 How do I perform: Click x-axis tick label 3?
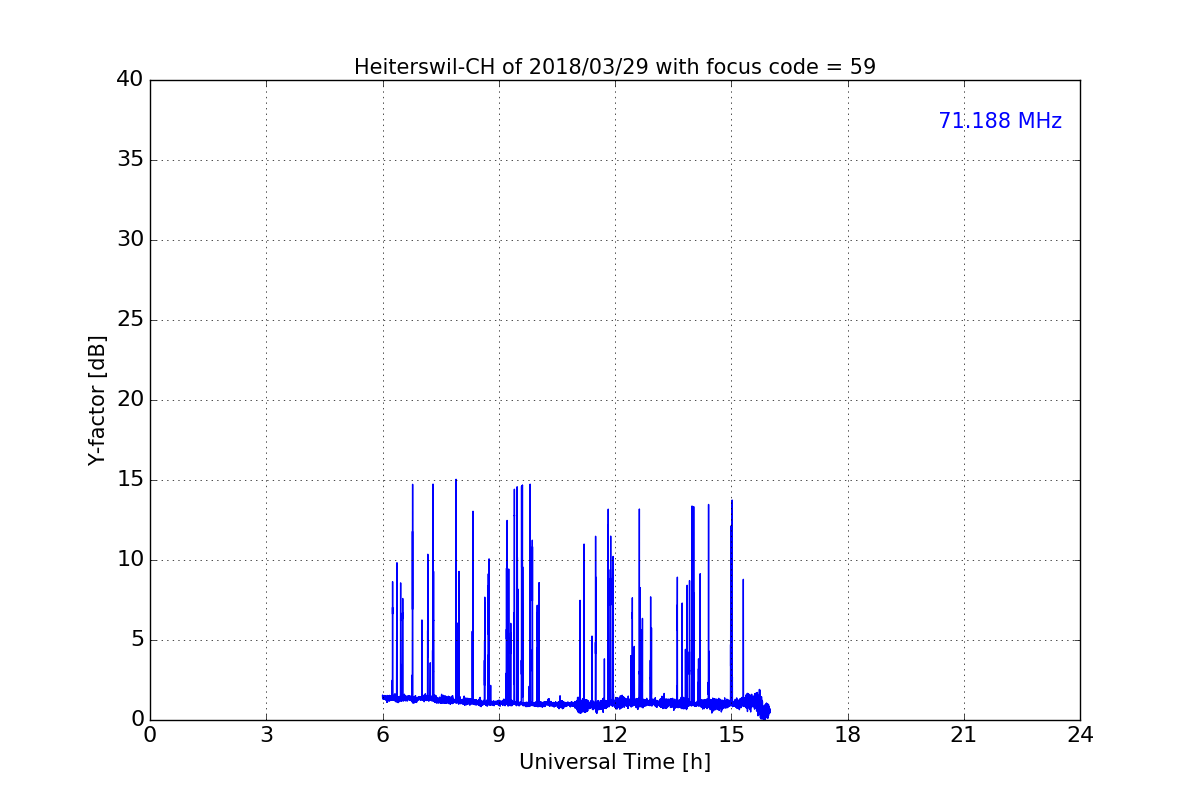(266, 735)
